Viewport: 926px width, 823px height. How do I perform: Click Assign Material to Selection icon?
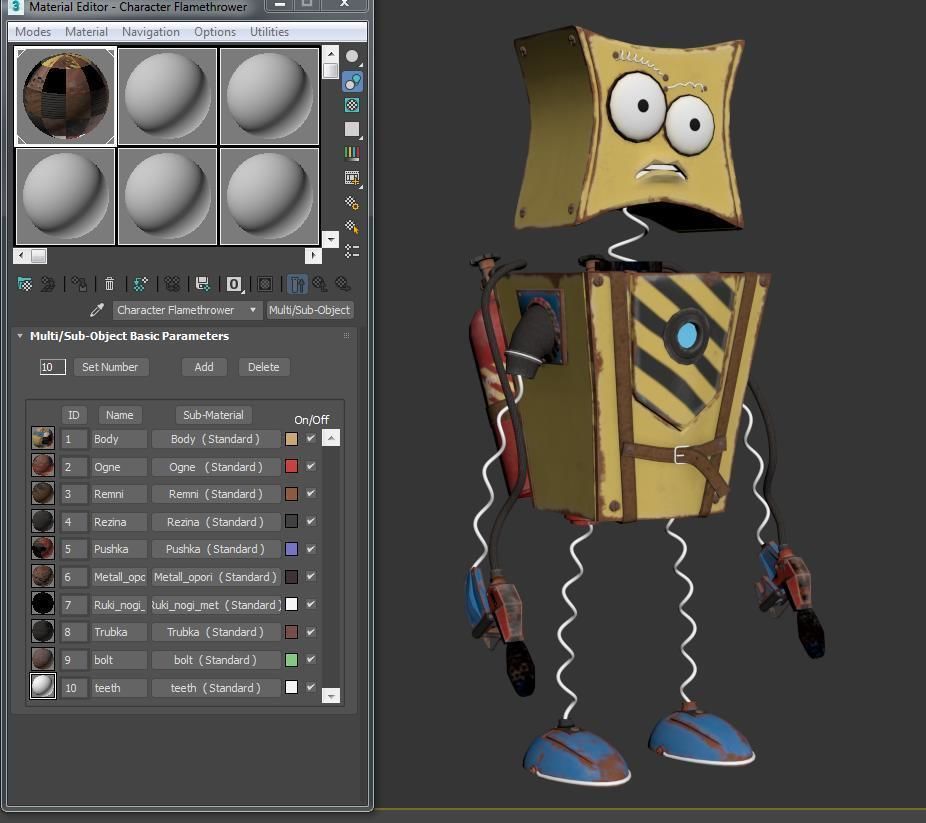79,285
